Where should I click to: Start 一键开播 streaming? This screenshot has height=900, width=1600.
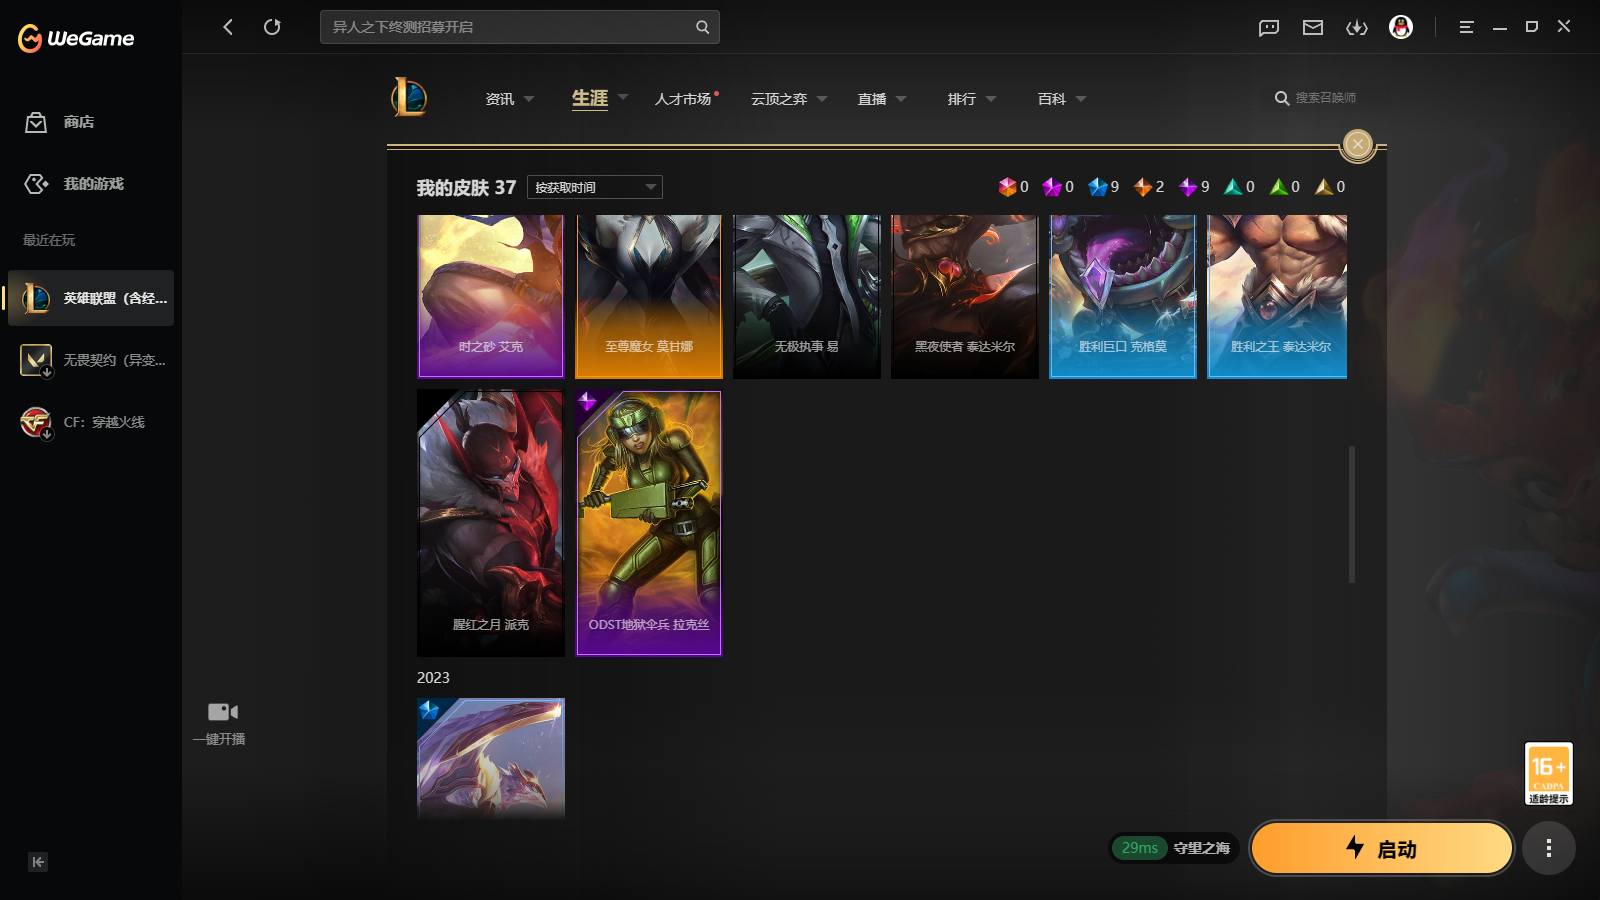click(x=221, y=724)
